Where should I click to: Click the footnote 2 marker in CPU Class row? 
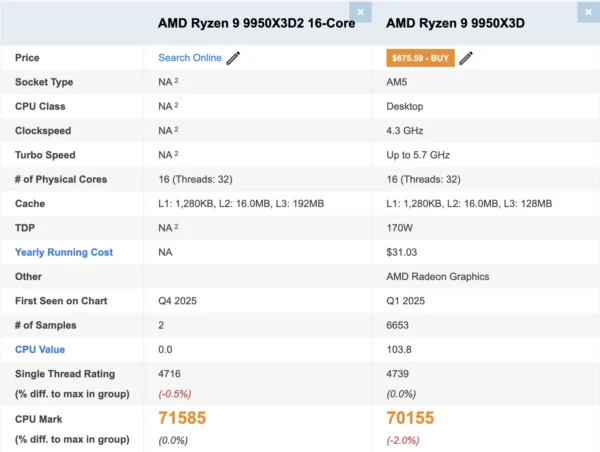coord(177,104)
